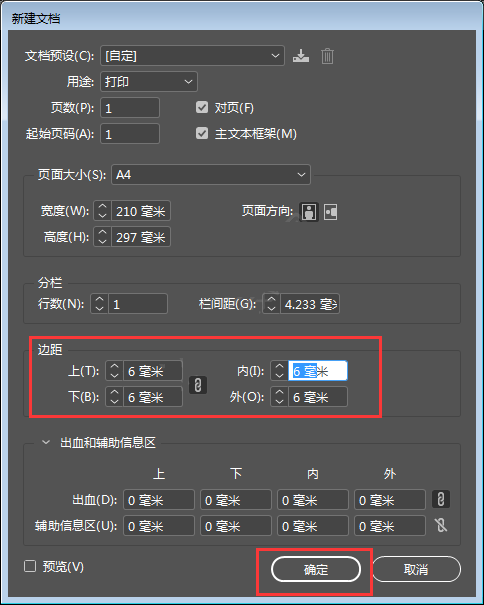
Task: Click the 确定 button
Action: [x=316, y=569]
